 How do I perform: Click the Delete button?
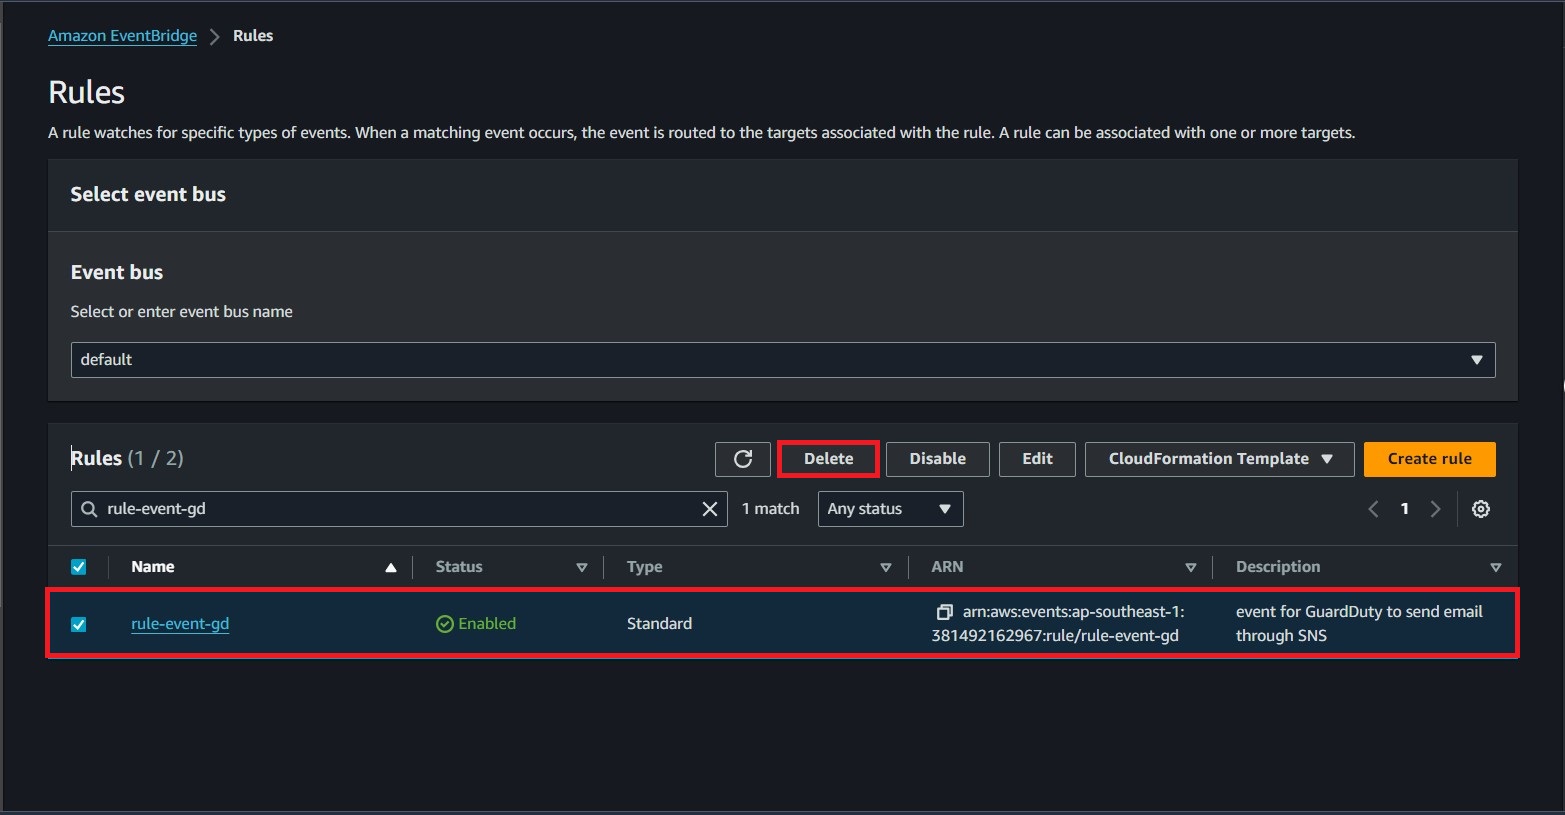pyautogui.click(x=828, y=459)
